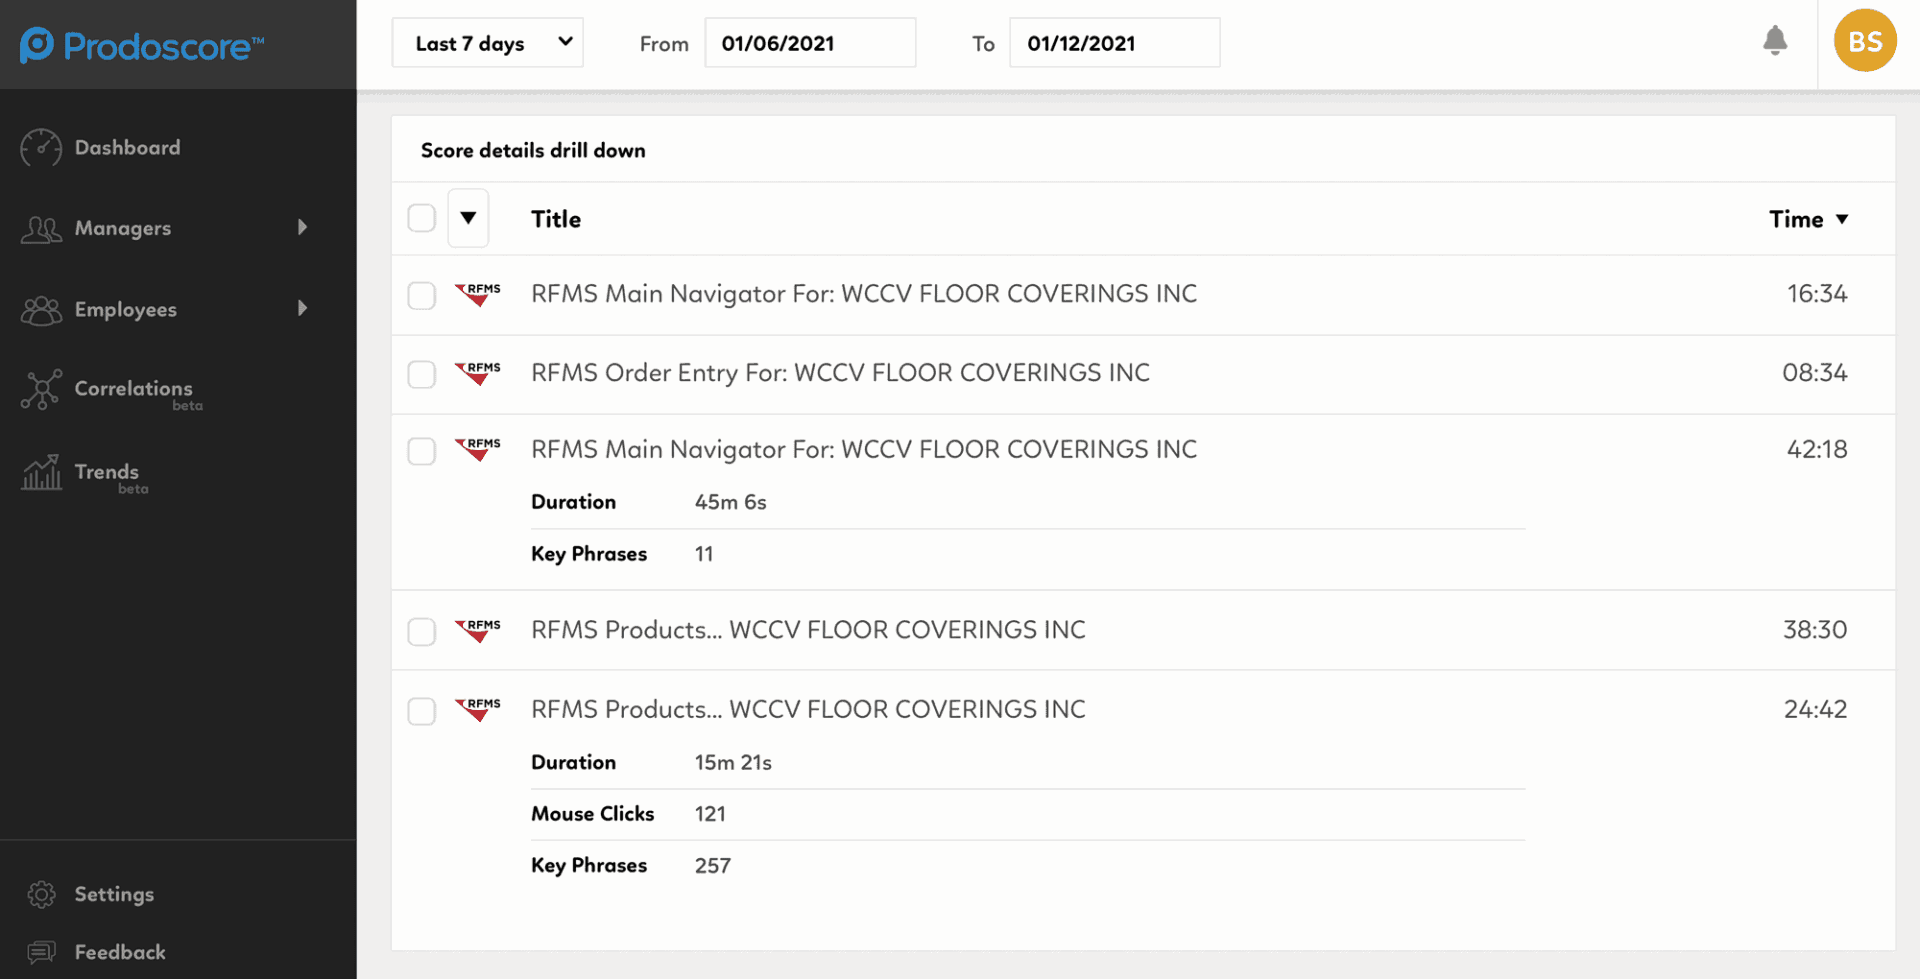The width and height of the screenshot is (1920, 979).
Task: Check the box for the 16:34 row
Action: coord(422,296)
